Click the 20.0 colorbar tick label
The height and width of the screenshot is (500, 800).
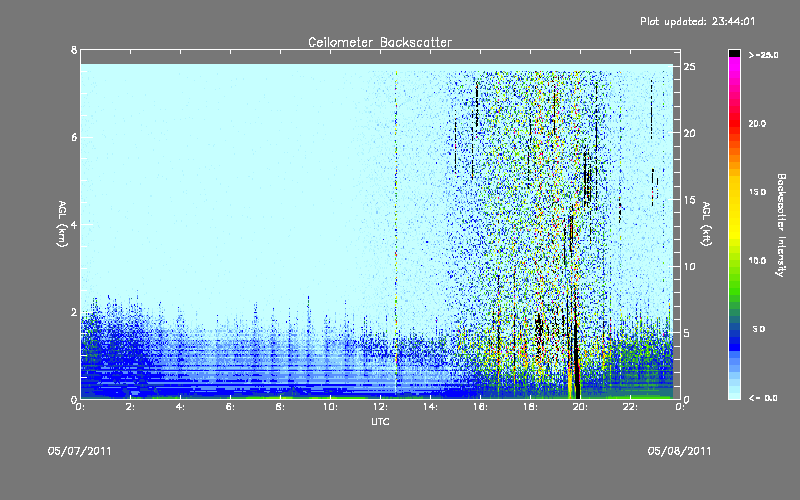point(757,123)
